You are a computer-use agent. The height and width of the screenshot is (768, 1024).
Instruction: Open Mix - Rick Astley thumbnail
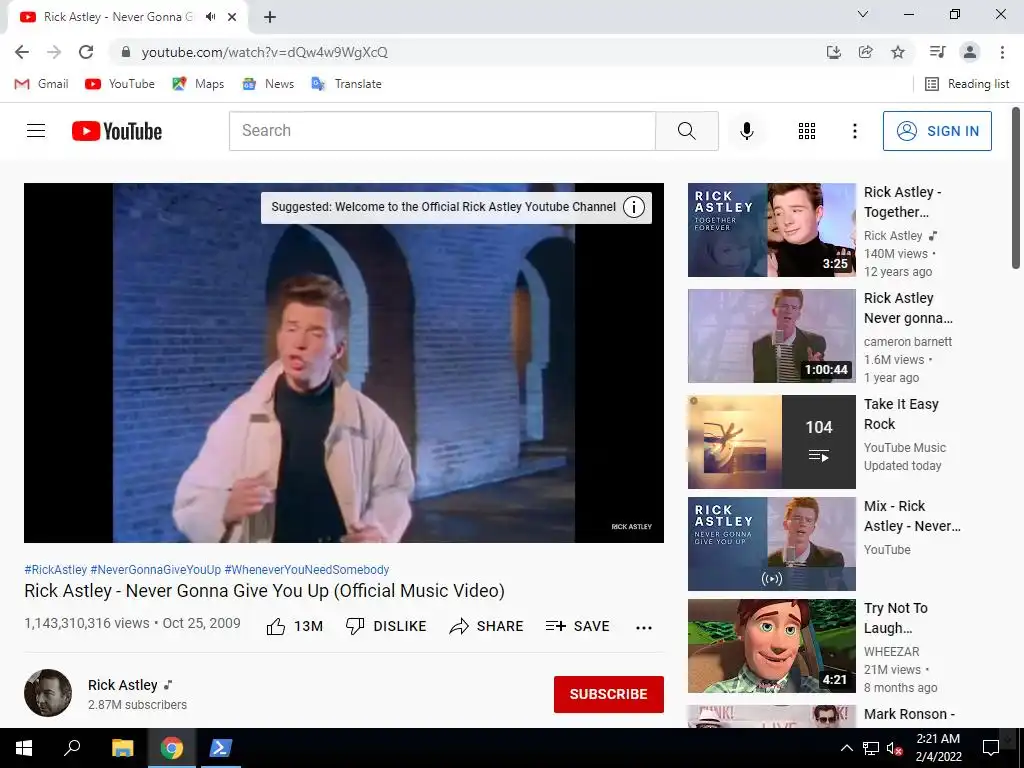coord(771,544)
